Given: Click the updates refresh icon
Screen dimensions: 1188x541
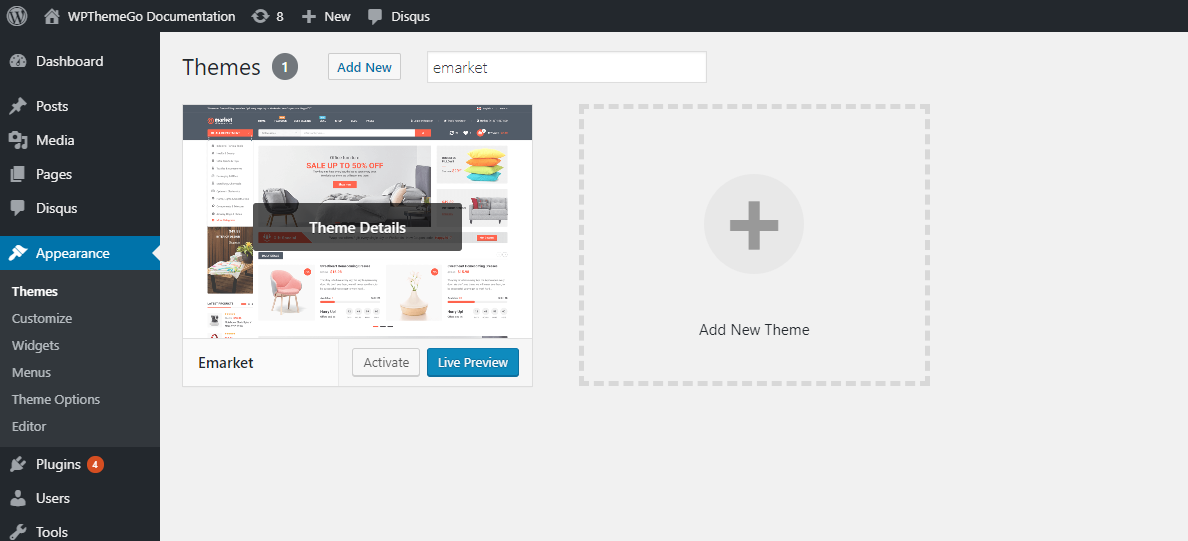Looking at the screenshot, I should [x=260, y=16].
